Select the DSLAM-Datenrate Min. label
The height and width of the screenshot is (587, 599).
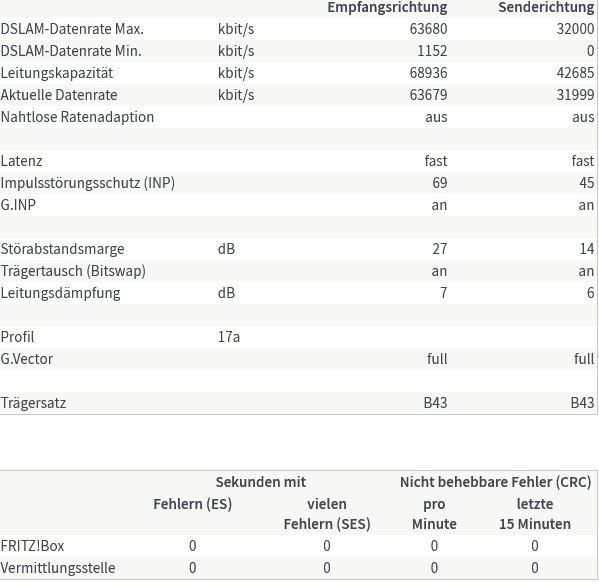[71, 51]
